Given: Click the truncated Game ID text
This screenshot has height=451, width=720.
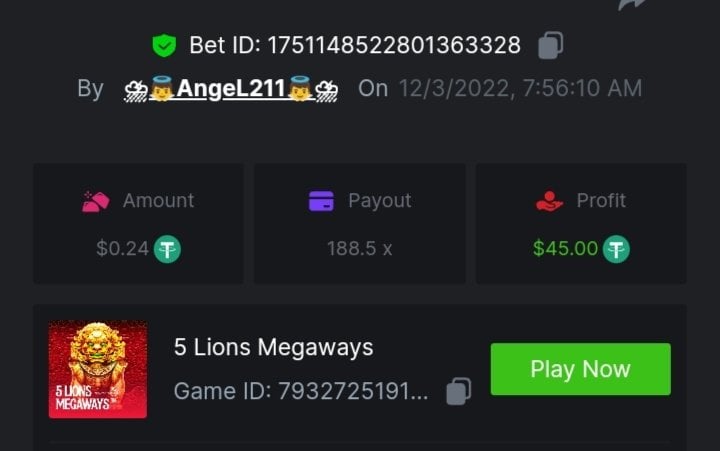Looking at the screenshot, I should pyautogui.click(x=301, y=391).
